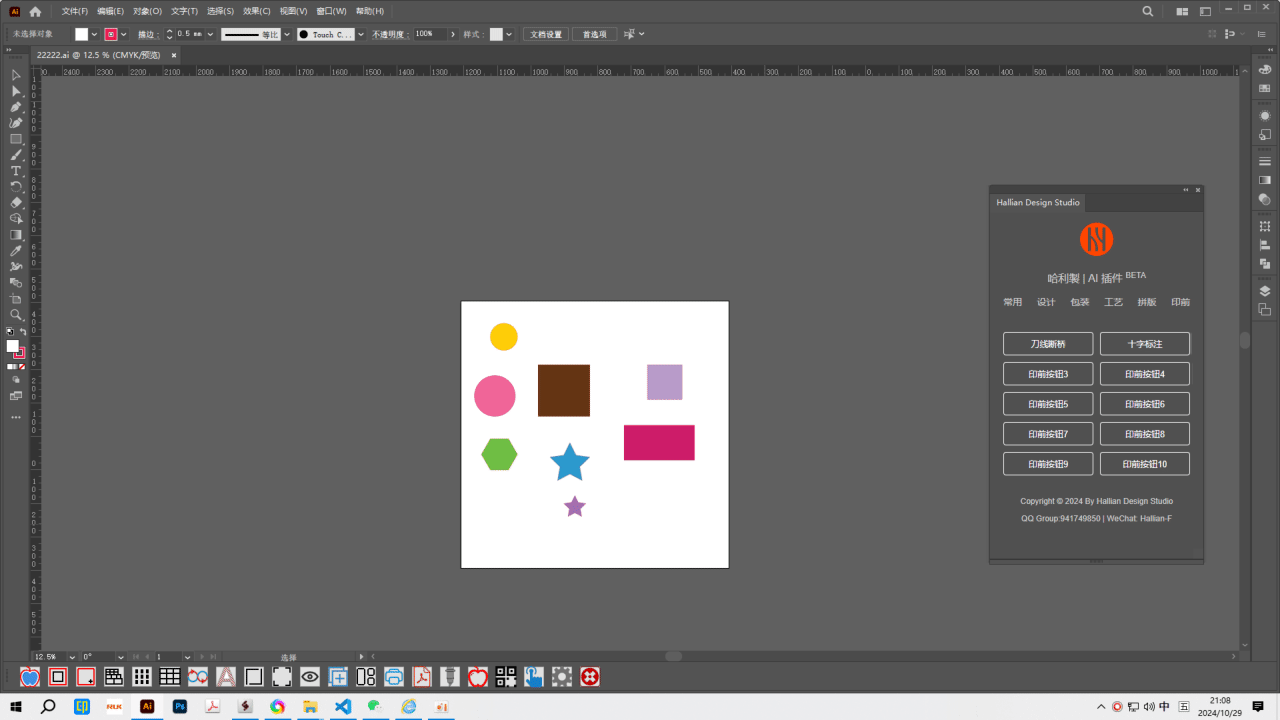Click the 十字标注 button
This screenshot has height=720, width=1280.
click(1145, 344)
